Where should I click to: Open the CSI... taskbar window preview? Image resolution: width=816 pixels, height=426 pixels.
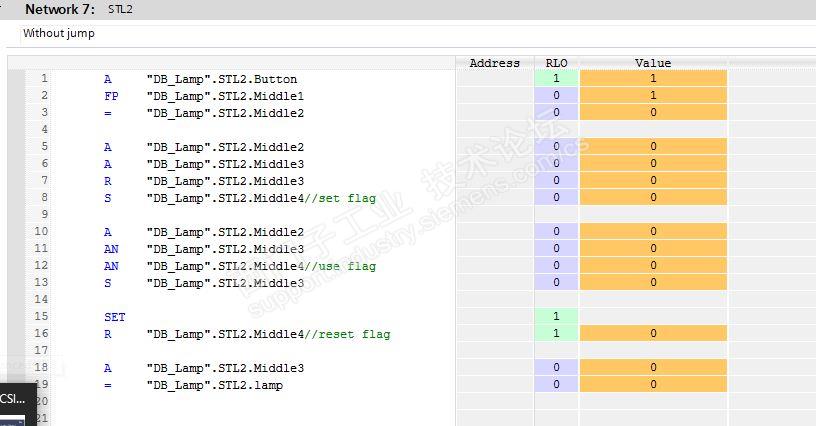coord(17,405)
